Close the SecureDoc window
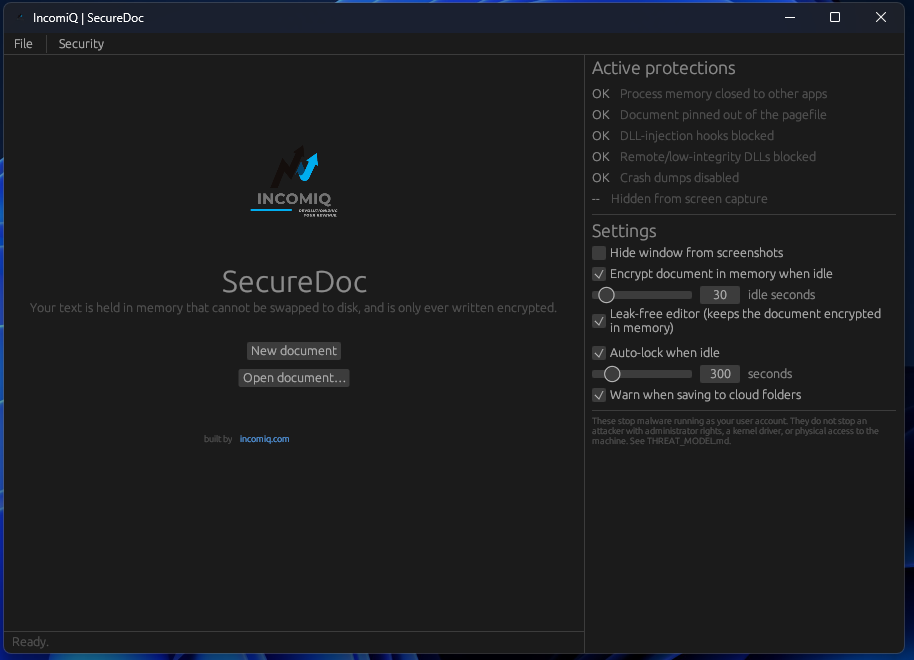 click(881, 17)
